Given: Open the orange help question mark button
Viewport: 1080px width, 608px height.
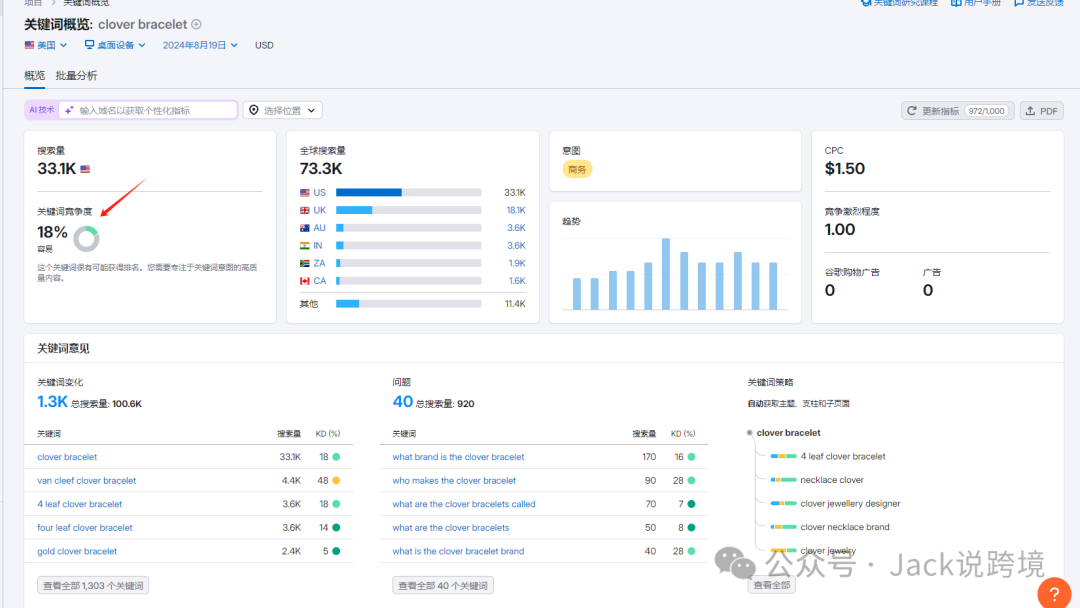Looking at the screenshot, I should click(x=1053, y=594).
